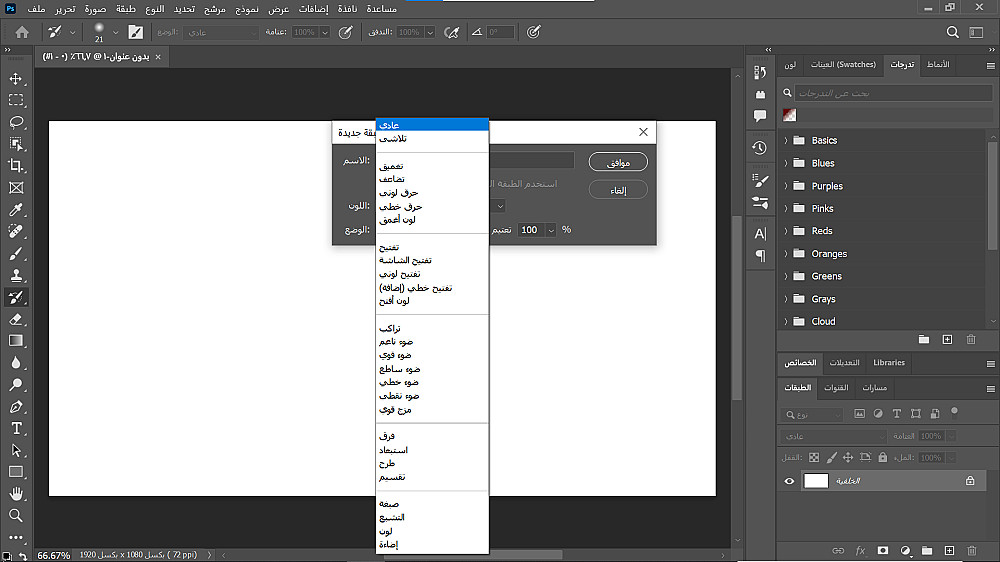This screenshot has height=562, width=1000.
Task: Click the gradient search field
Action: tap(880, 93)
